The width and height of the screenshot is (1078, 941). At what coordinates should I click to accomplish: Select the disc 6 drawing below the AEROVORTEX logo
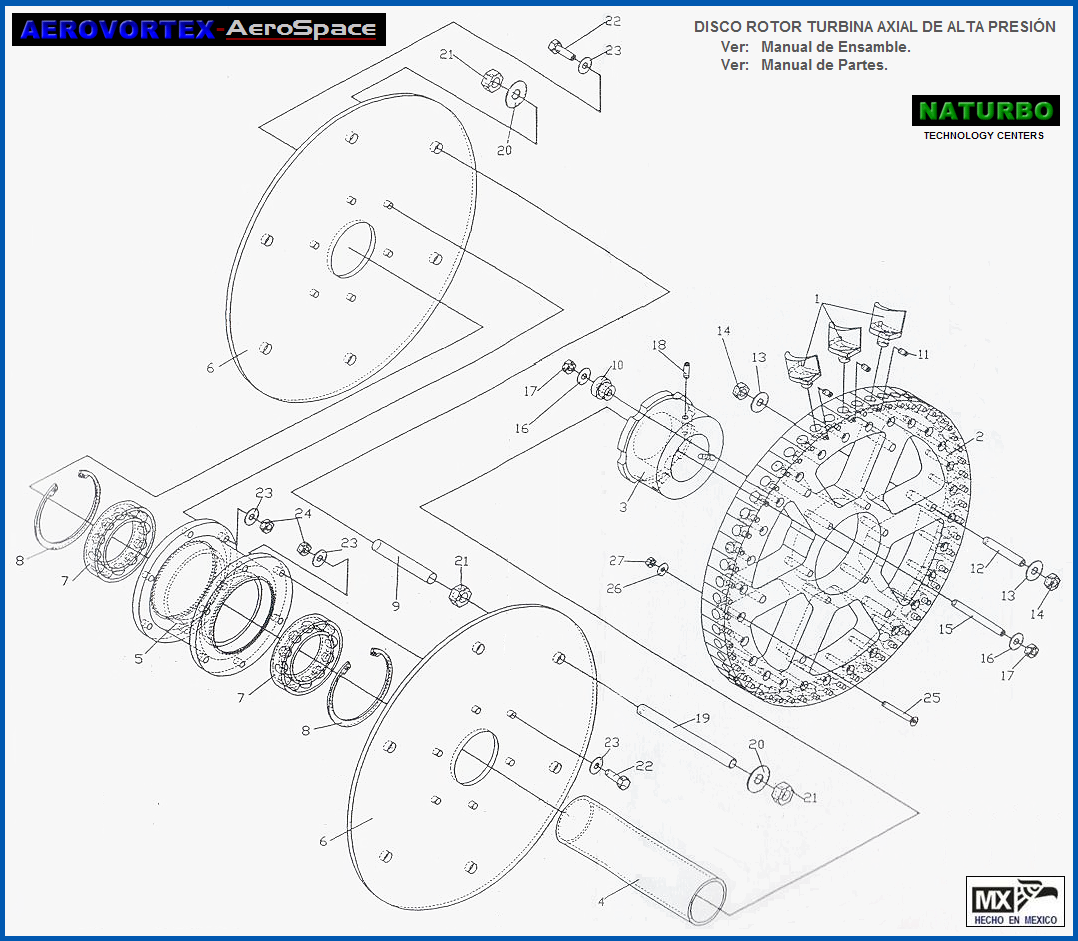point(351,248)
